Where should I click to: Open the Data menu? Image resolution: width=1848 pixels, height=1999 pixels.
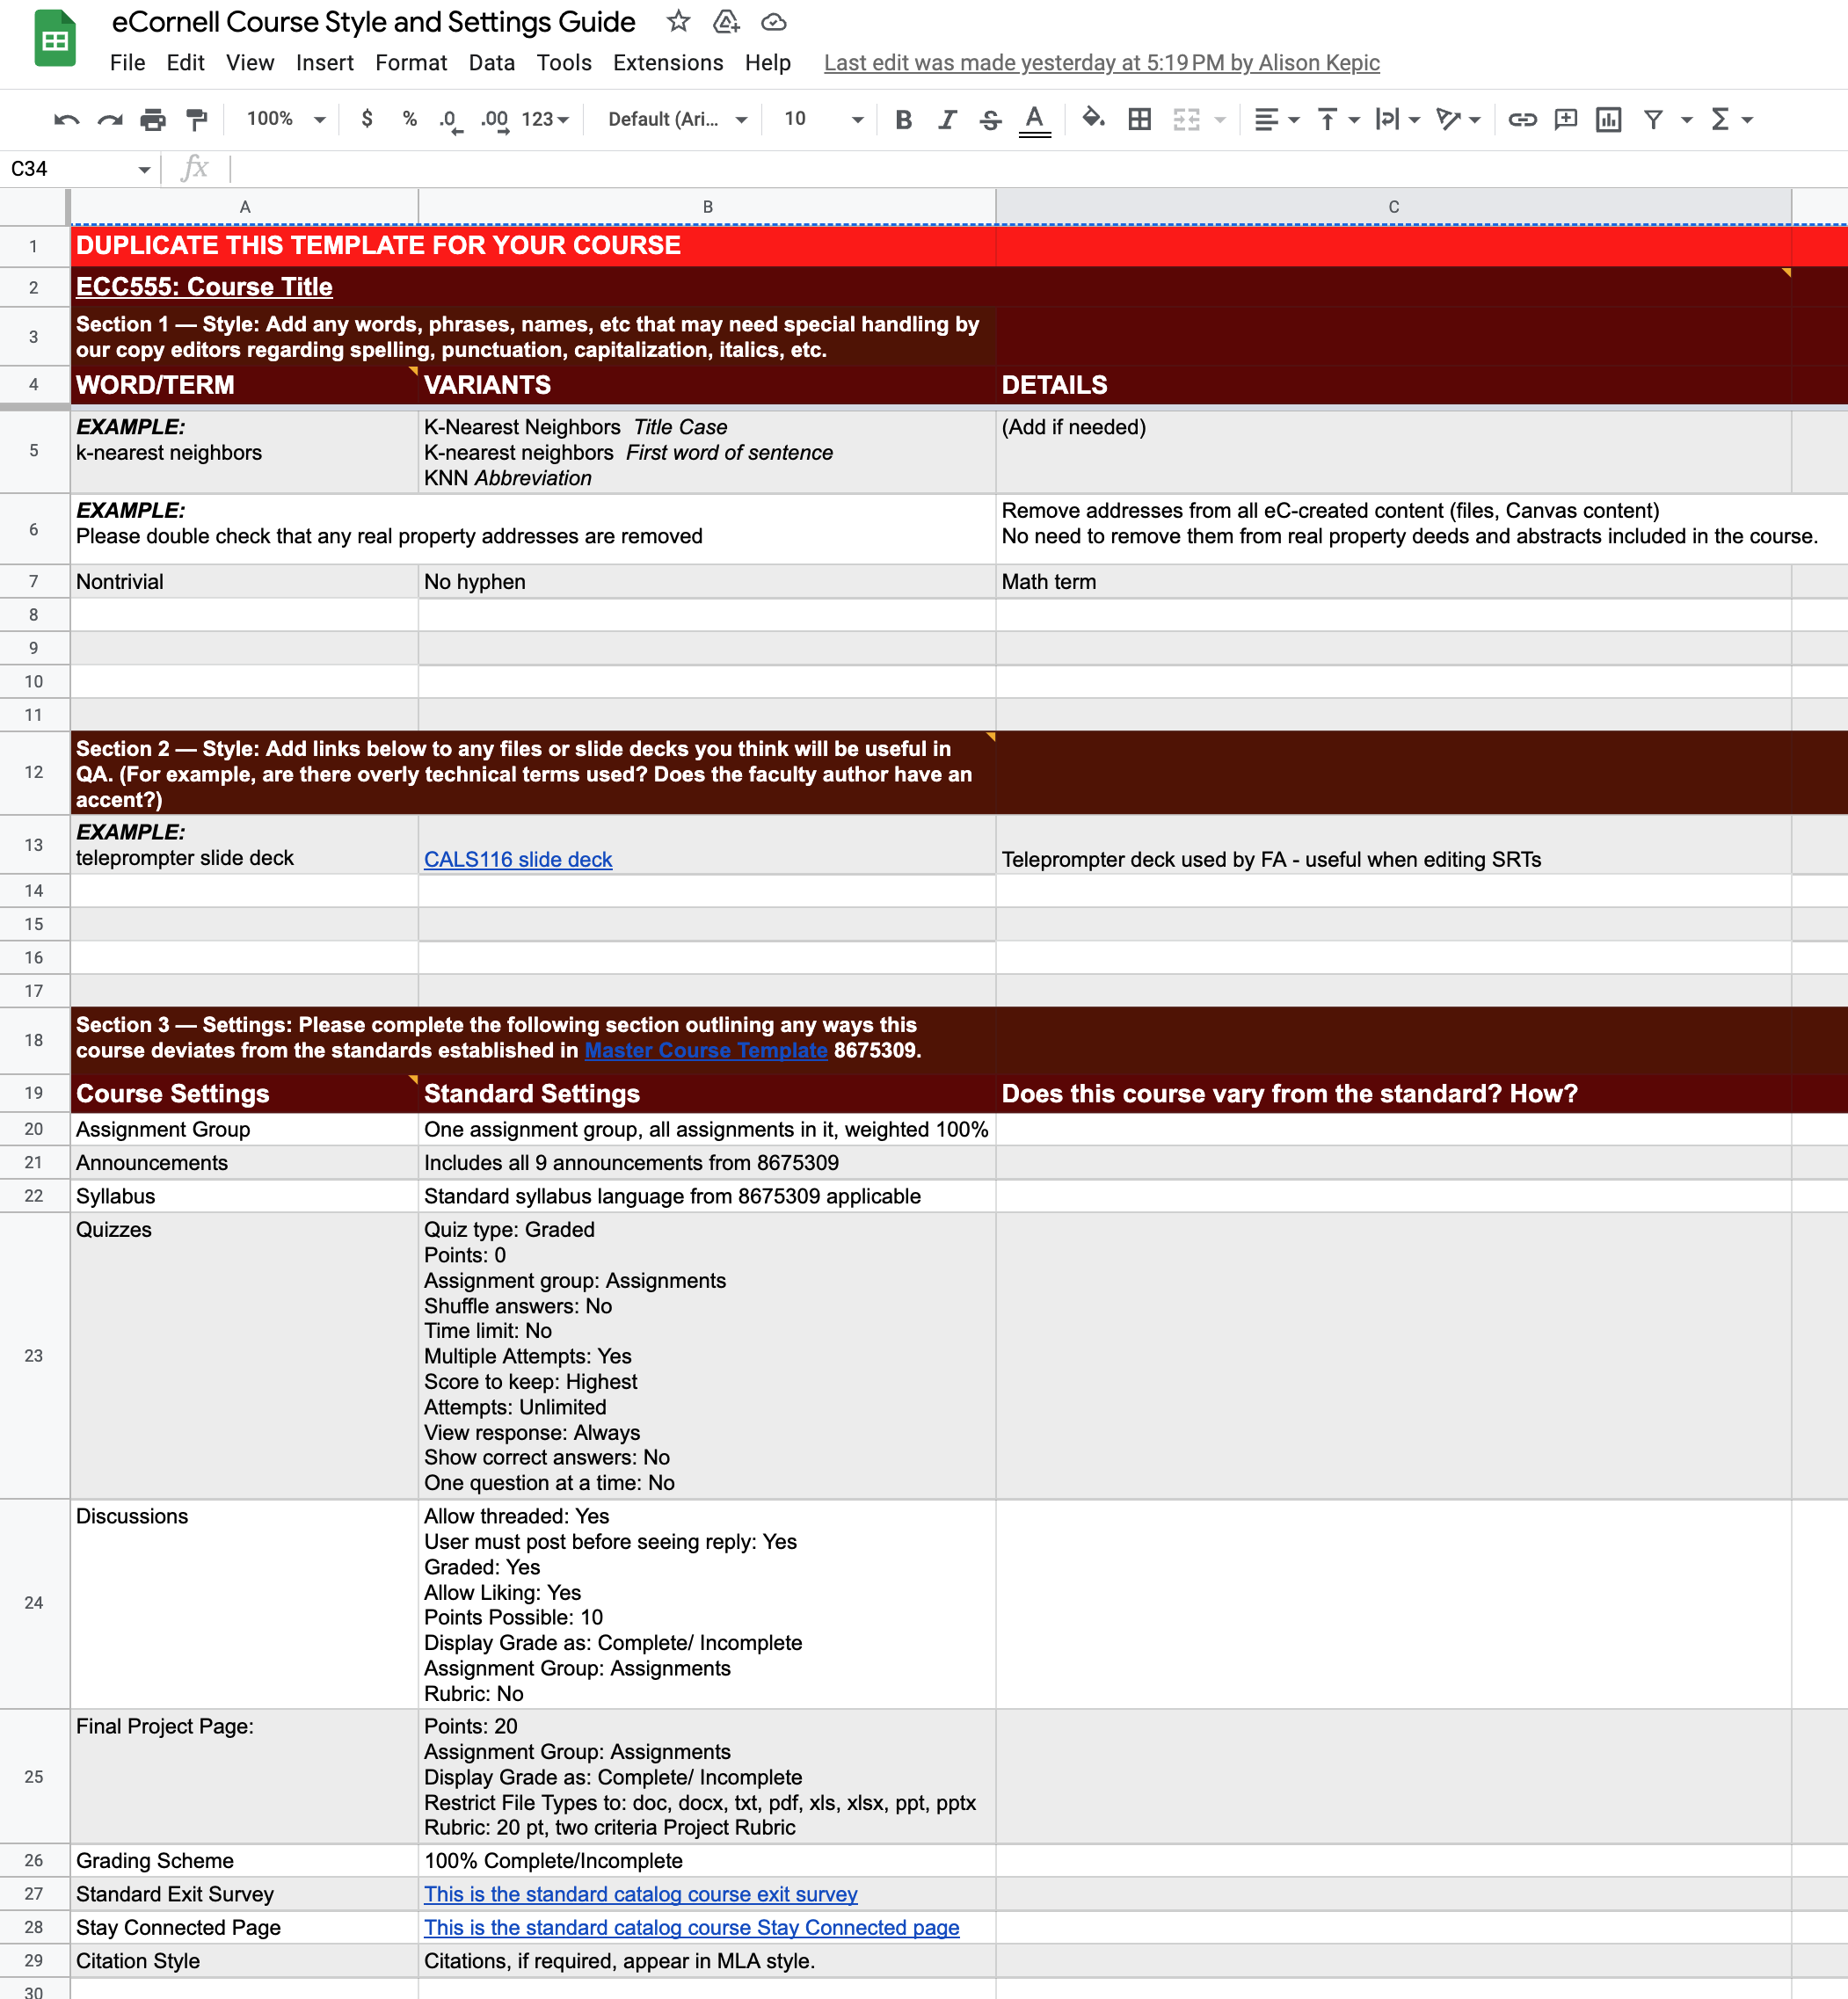point(491,63)
